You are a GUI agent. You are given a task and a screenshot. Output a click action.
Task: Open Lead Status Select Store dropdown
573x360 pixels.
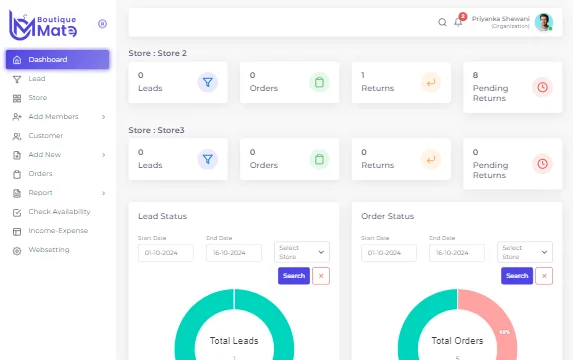(x=302, y=252)
